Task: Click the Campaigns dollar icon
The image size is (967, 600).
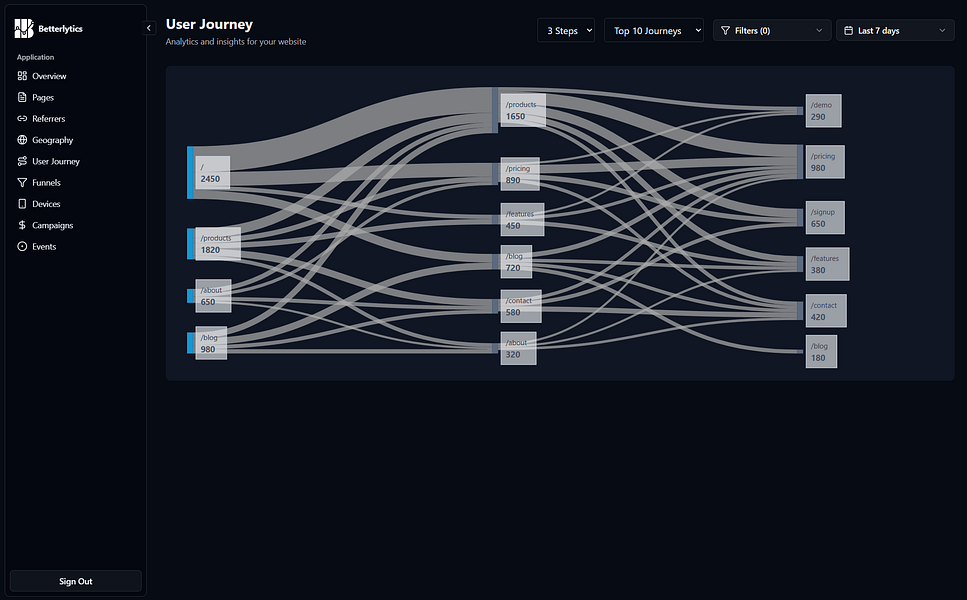Action: coord(22,225)
